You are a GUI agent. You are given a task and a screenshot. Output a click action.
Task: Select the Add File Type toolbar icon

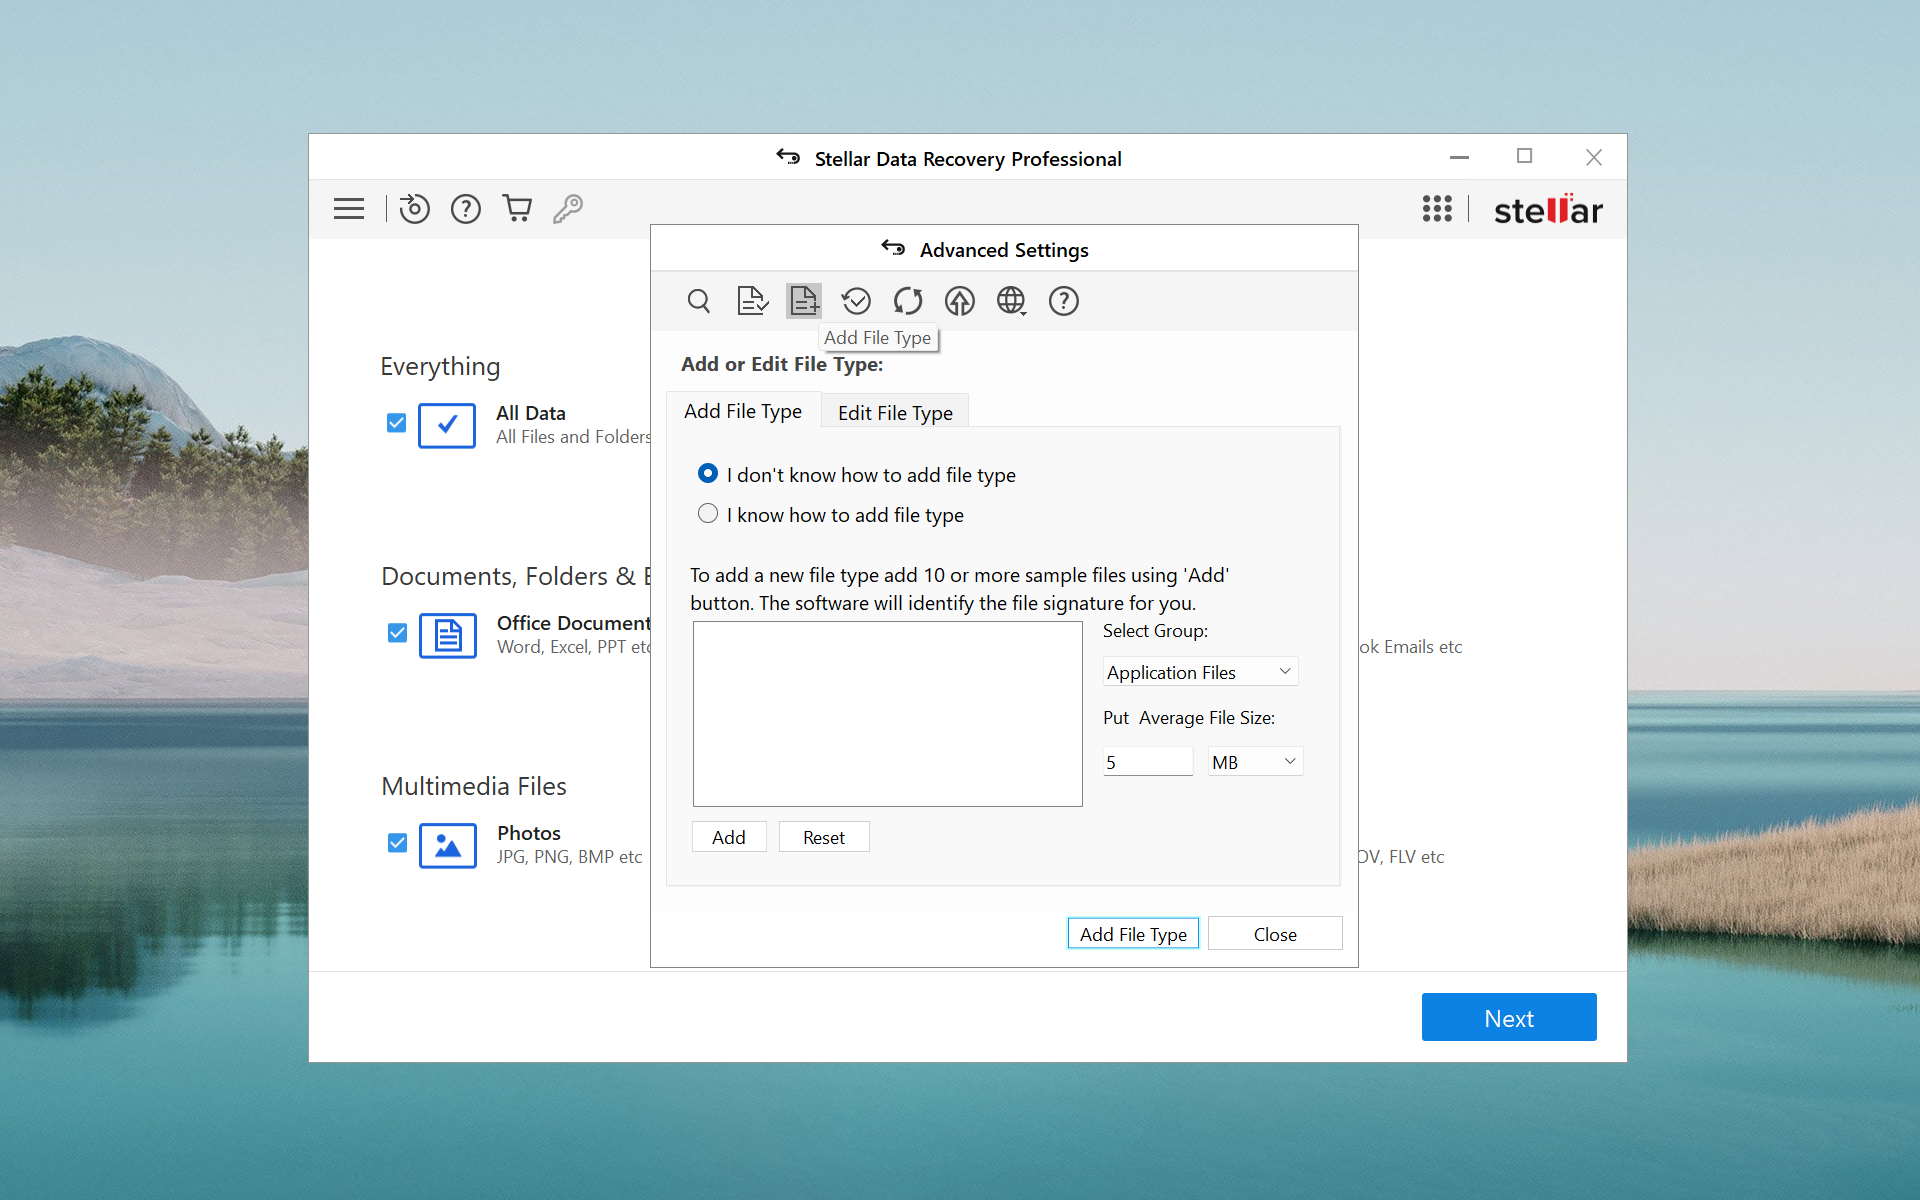(804, 301)
